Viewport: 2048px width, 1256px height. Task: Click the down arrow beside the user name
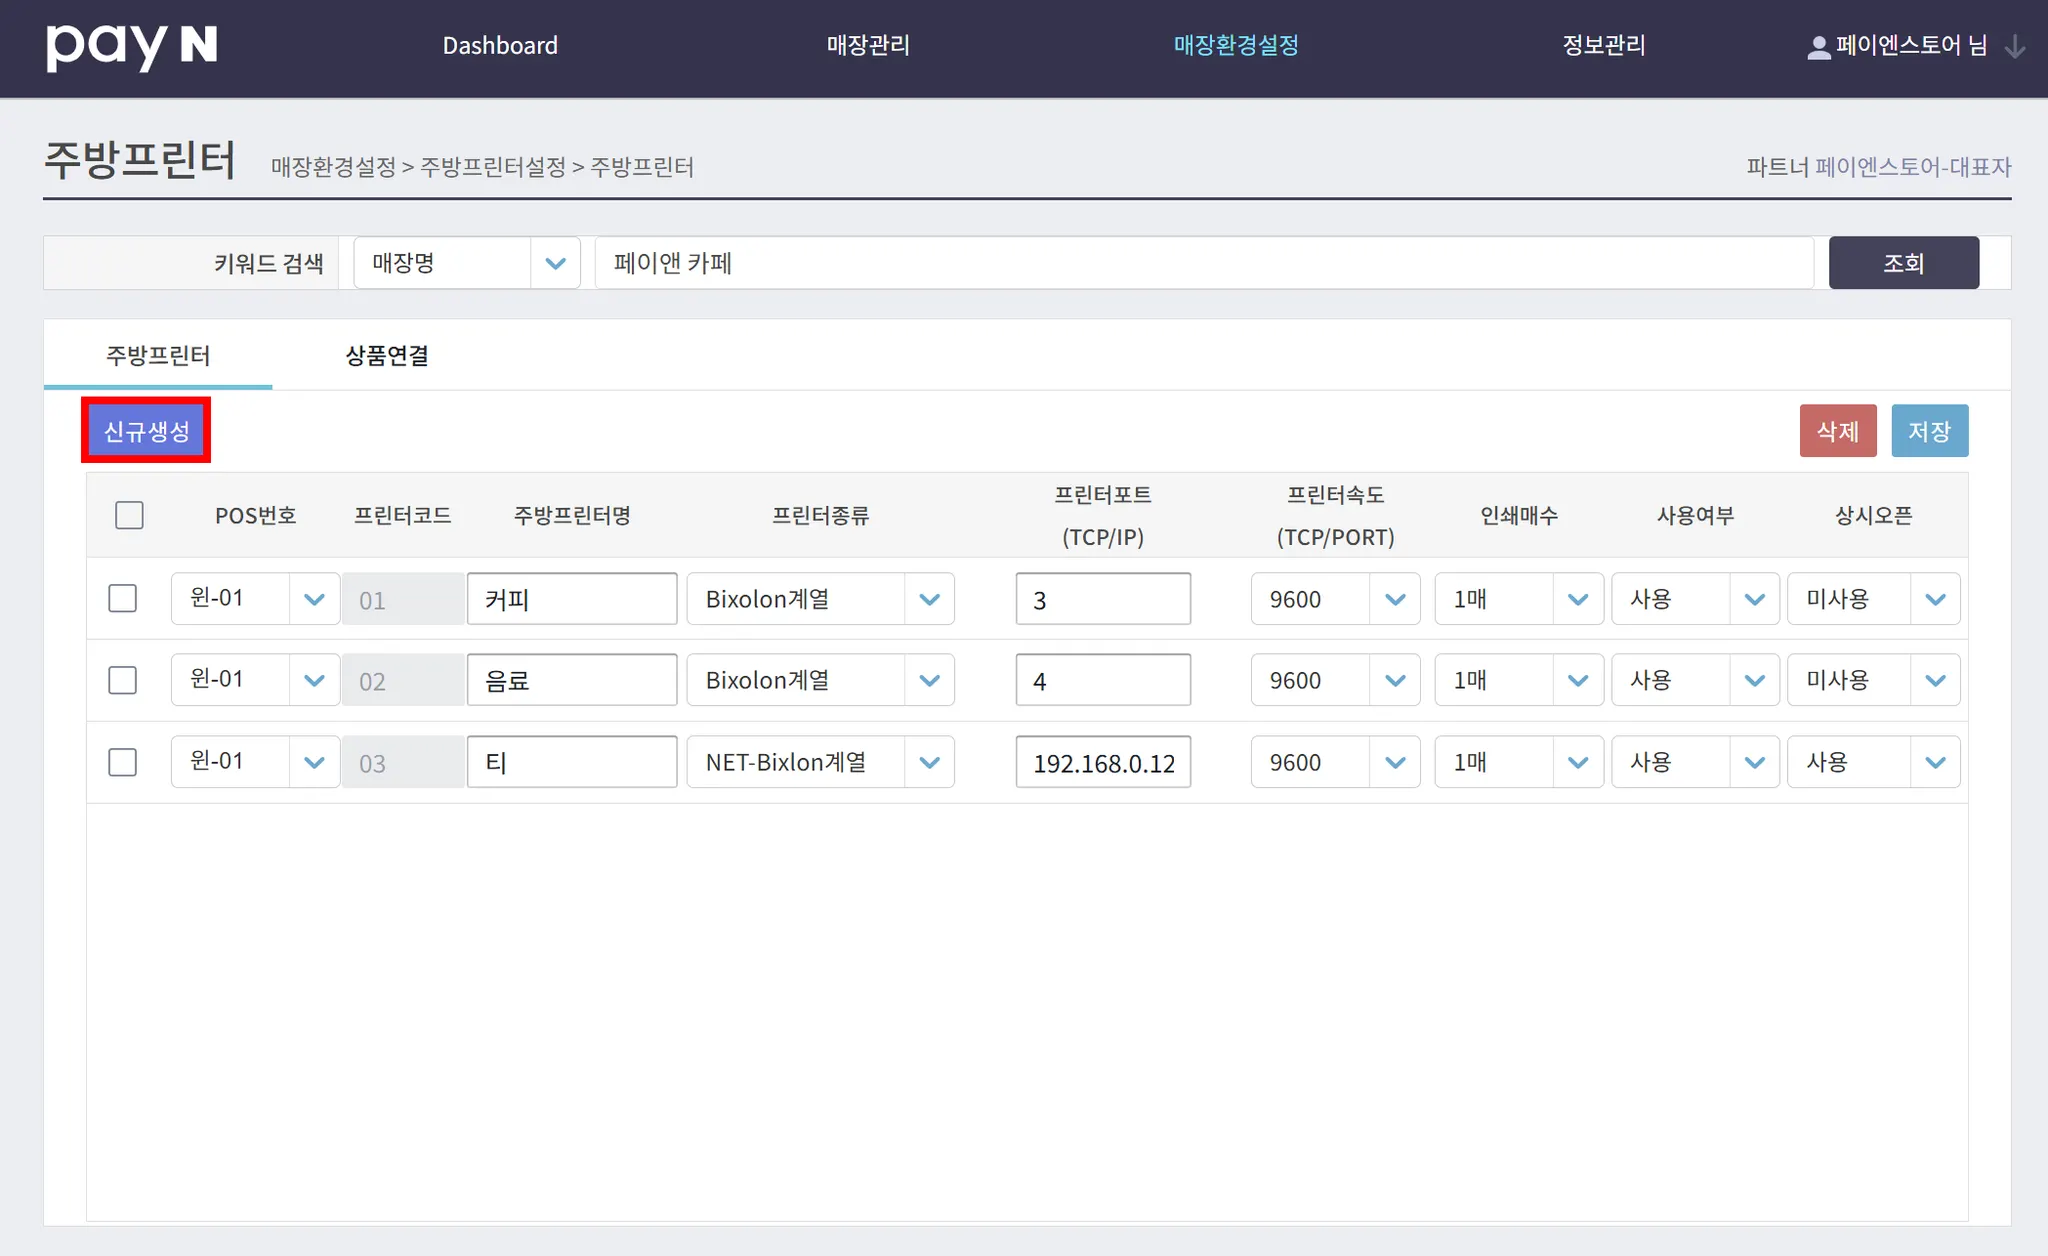[2015, 47]
